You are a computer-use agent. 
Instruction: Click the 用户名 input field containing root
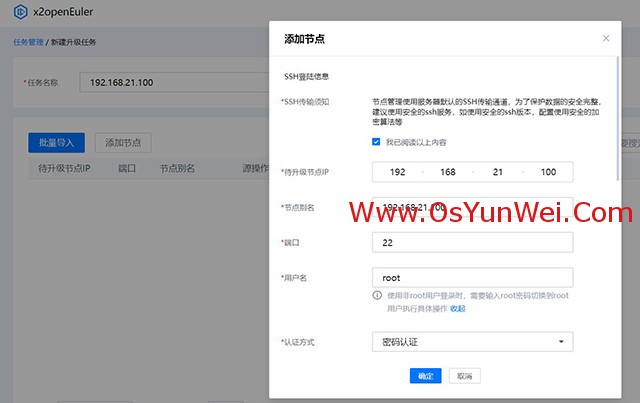pyautogui.click(x=472, y=278)
